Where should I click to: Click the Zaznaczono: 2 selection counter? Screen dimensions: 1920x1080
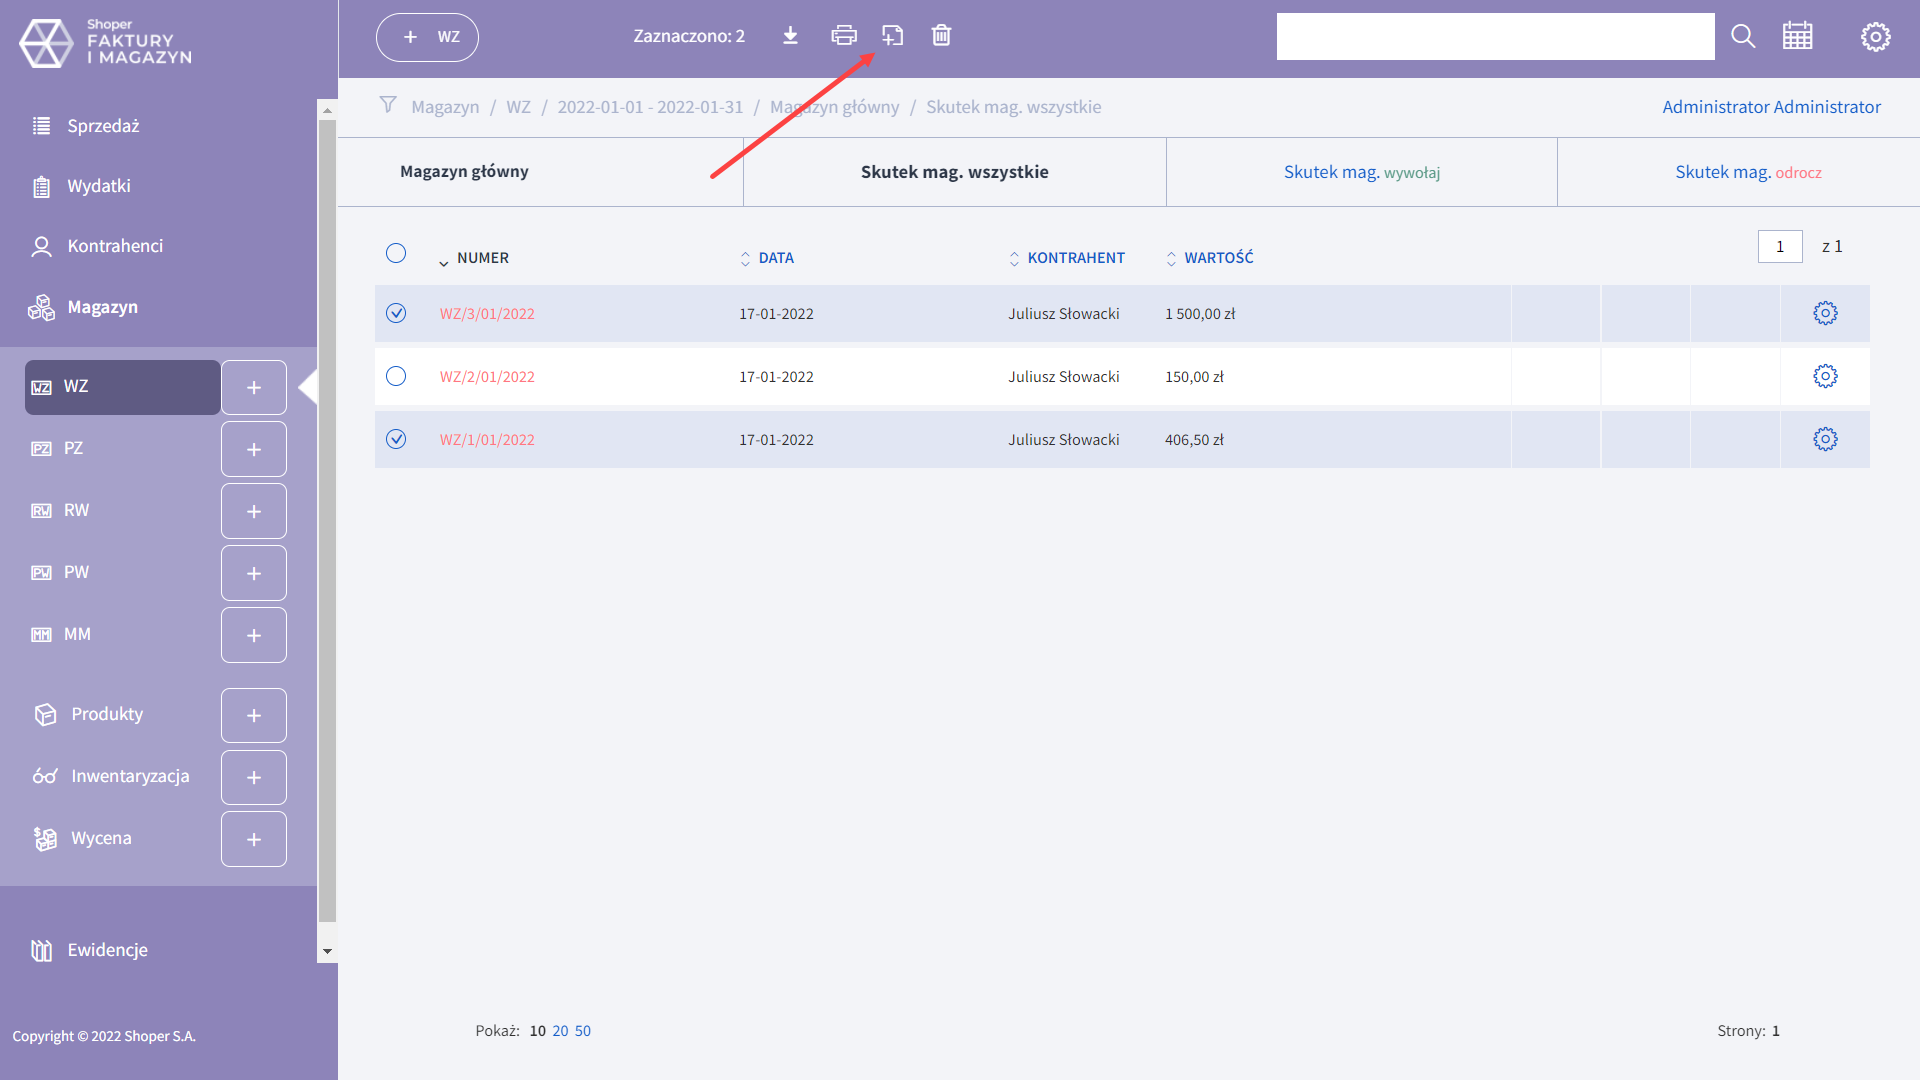pos(689,36)
